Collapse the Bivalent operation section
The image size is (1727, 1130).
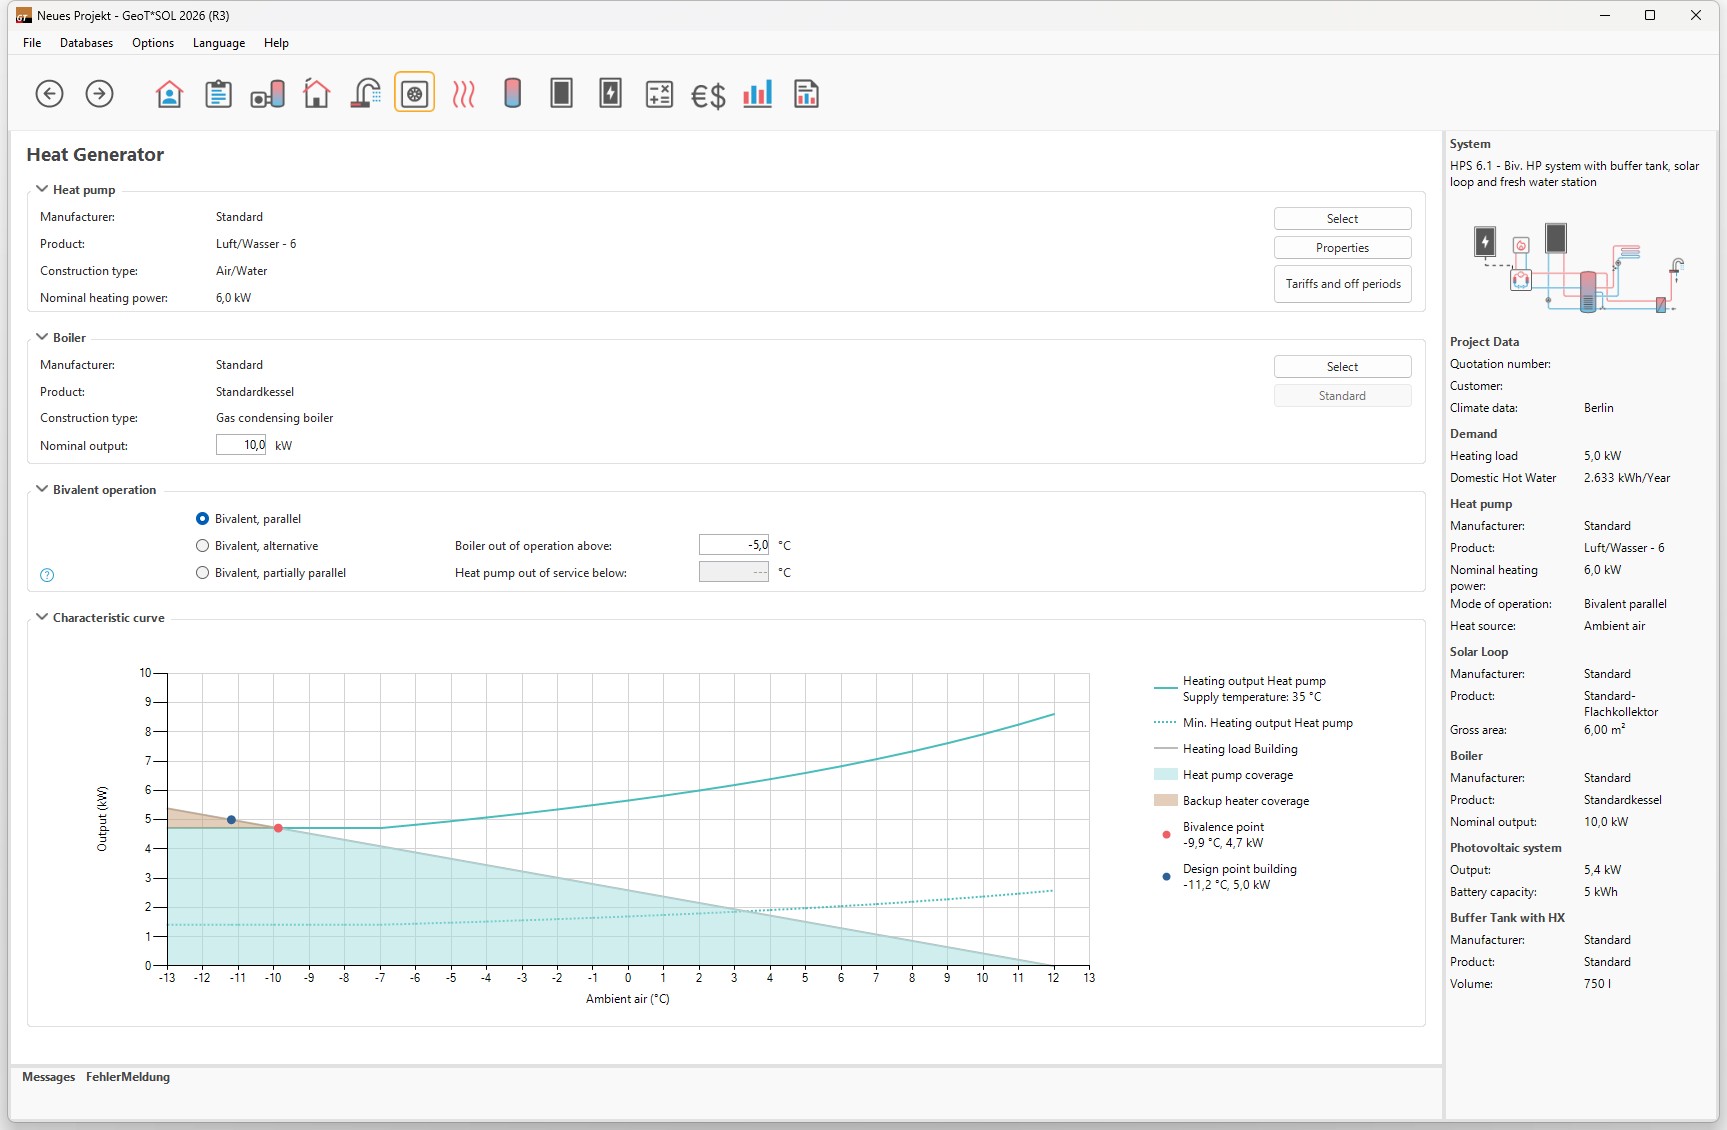pyautogui.click(x=42, y=489)
